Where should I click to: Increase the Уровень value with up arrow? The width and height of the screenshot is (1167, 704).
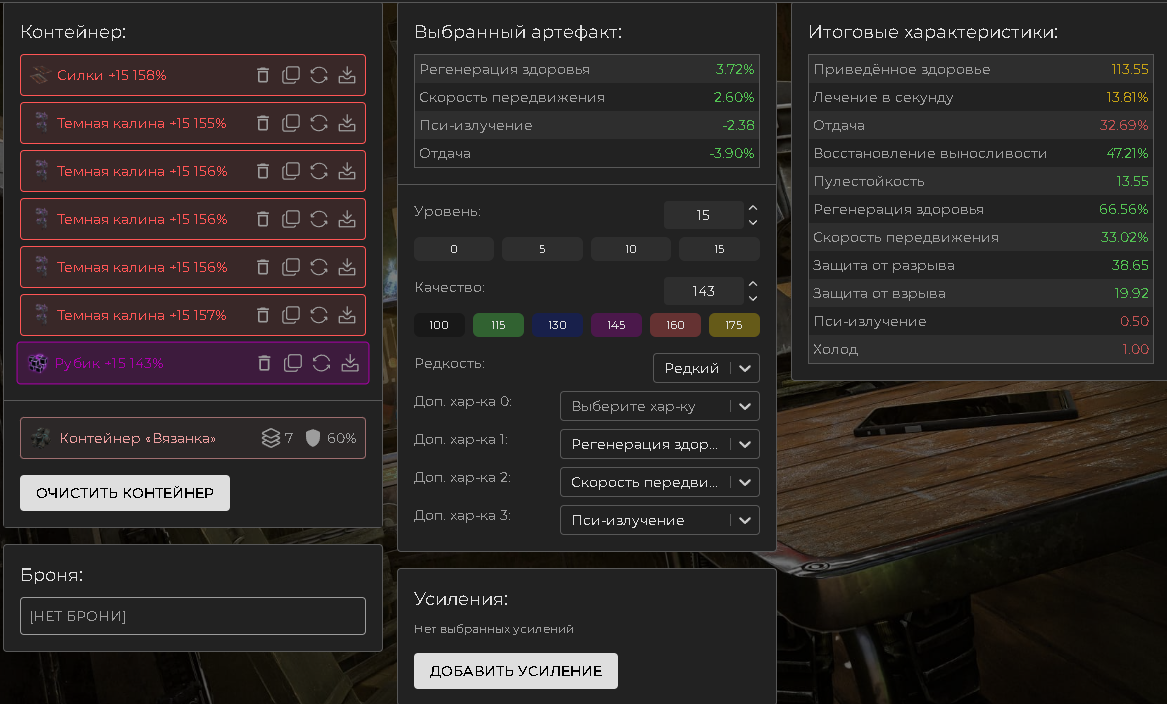point(753,209)
